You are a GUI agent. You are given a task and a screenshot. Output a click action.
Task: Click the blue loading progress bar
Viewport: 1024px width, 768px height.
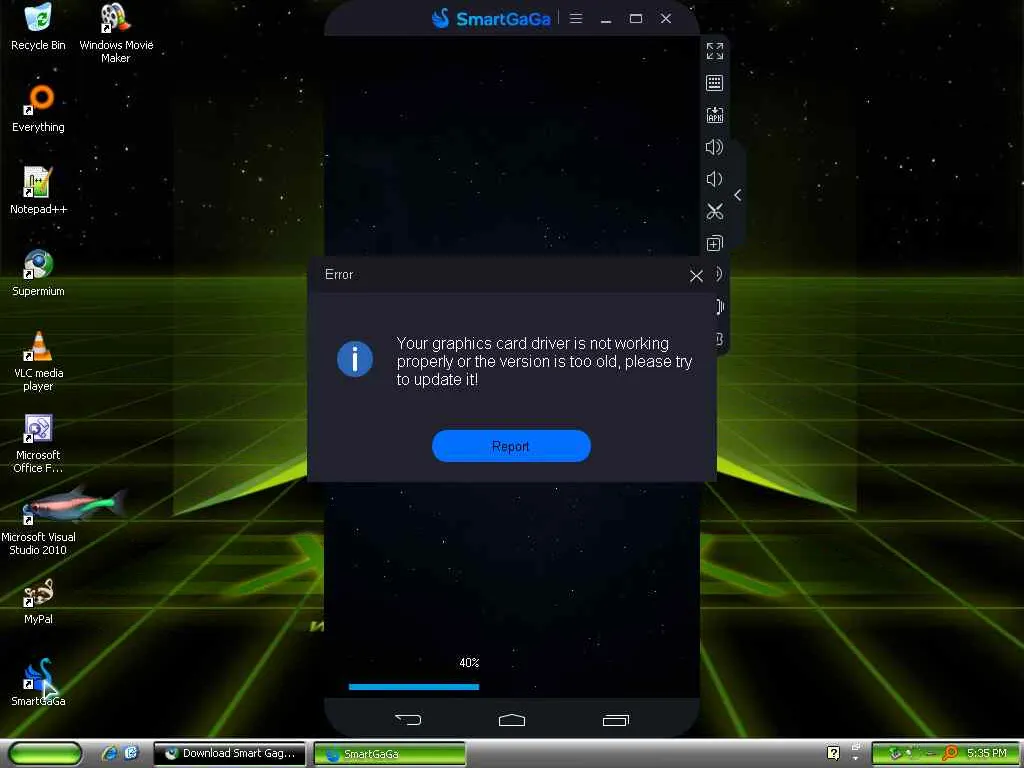coord(414,686)
